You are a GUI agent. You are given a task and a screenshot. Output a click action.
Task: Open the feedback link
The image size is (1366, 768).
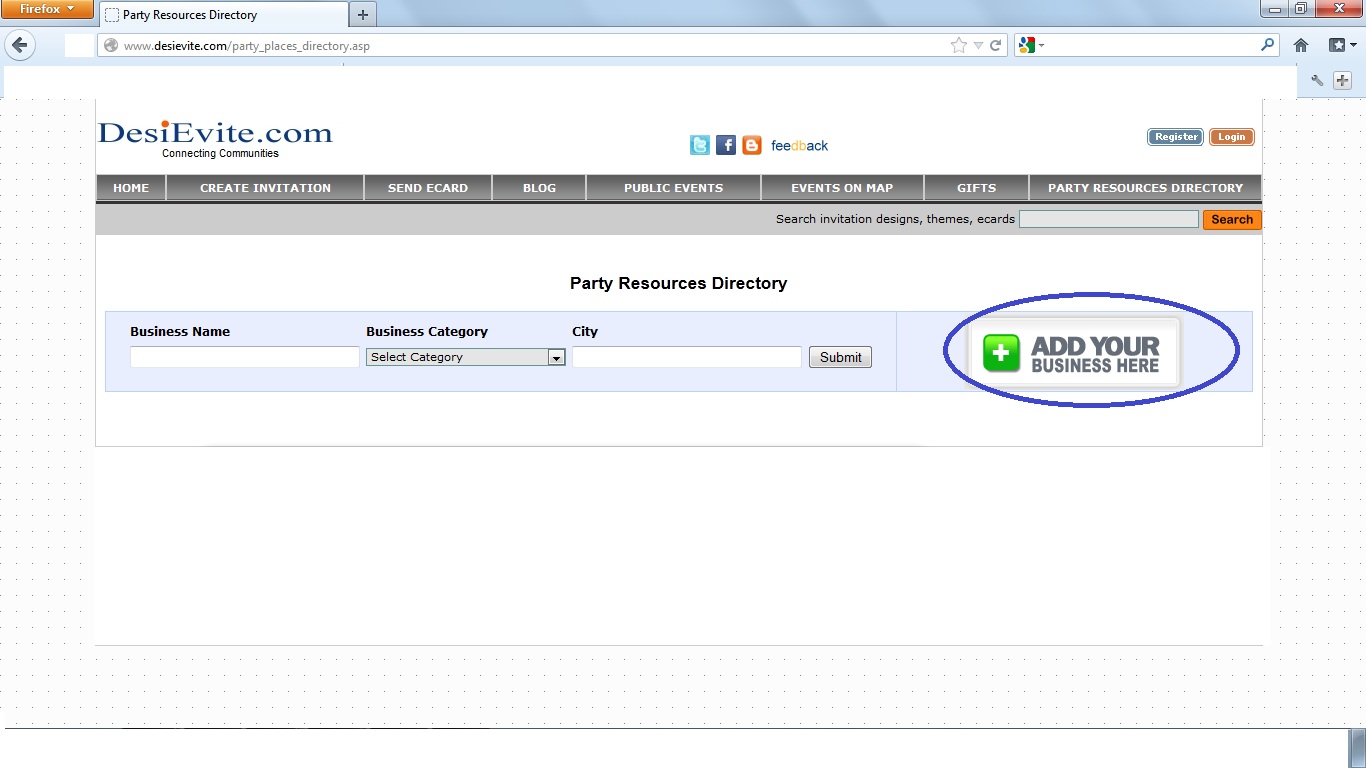pyautogui.click(x=799, y=146)
